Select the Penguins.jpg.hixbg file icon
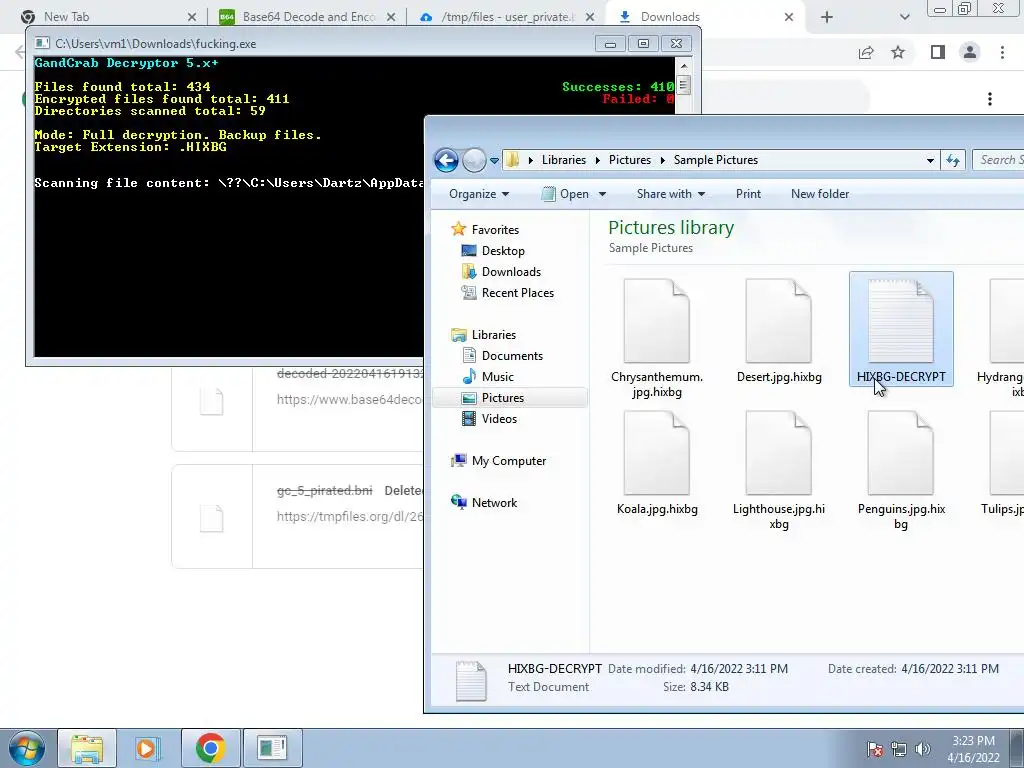1024x768 pixels. [901, 453]
